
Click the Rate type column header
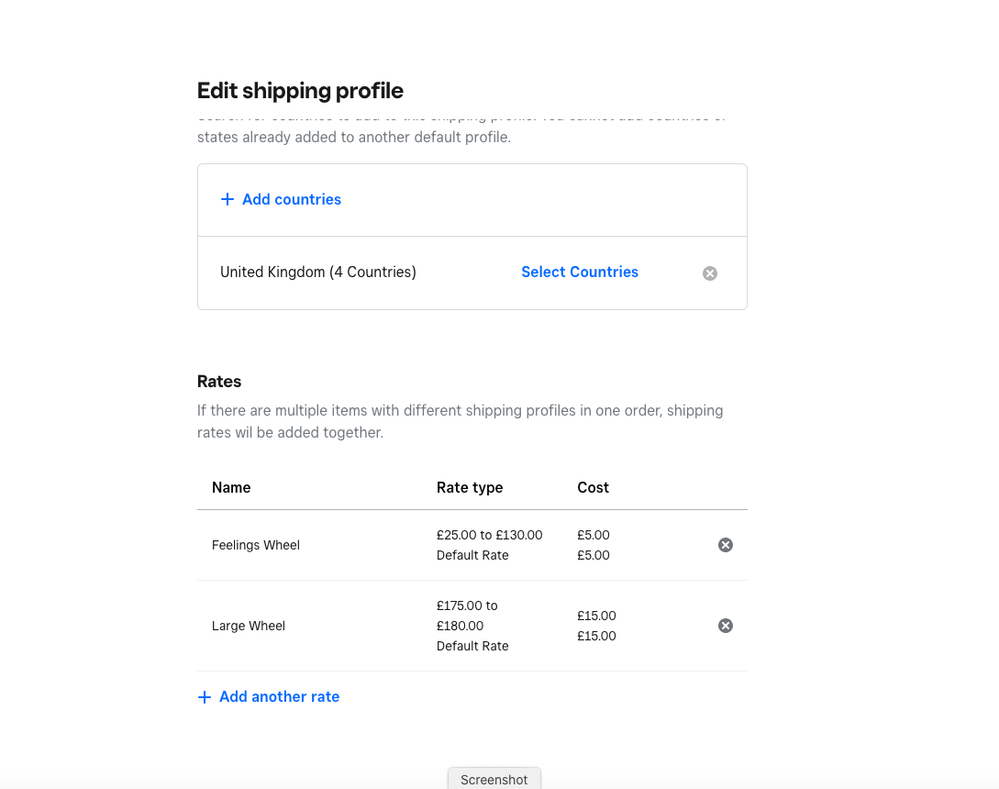click(x=469, y=488)
